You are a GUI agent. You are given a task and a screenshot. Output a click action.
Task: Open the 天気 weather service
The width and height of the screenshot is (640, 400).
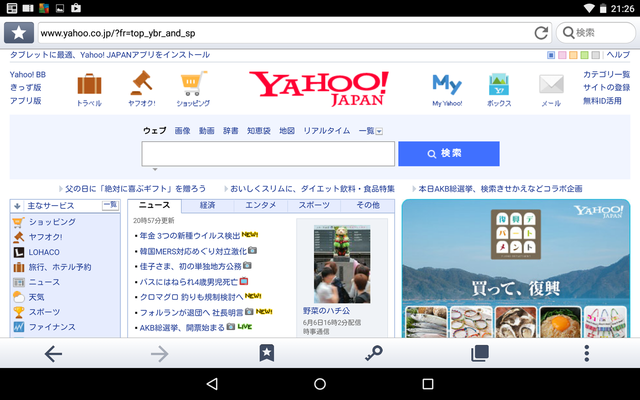29,297
